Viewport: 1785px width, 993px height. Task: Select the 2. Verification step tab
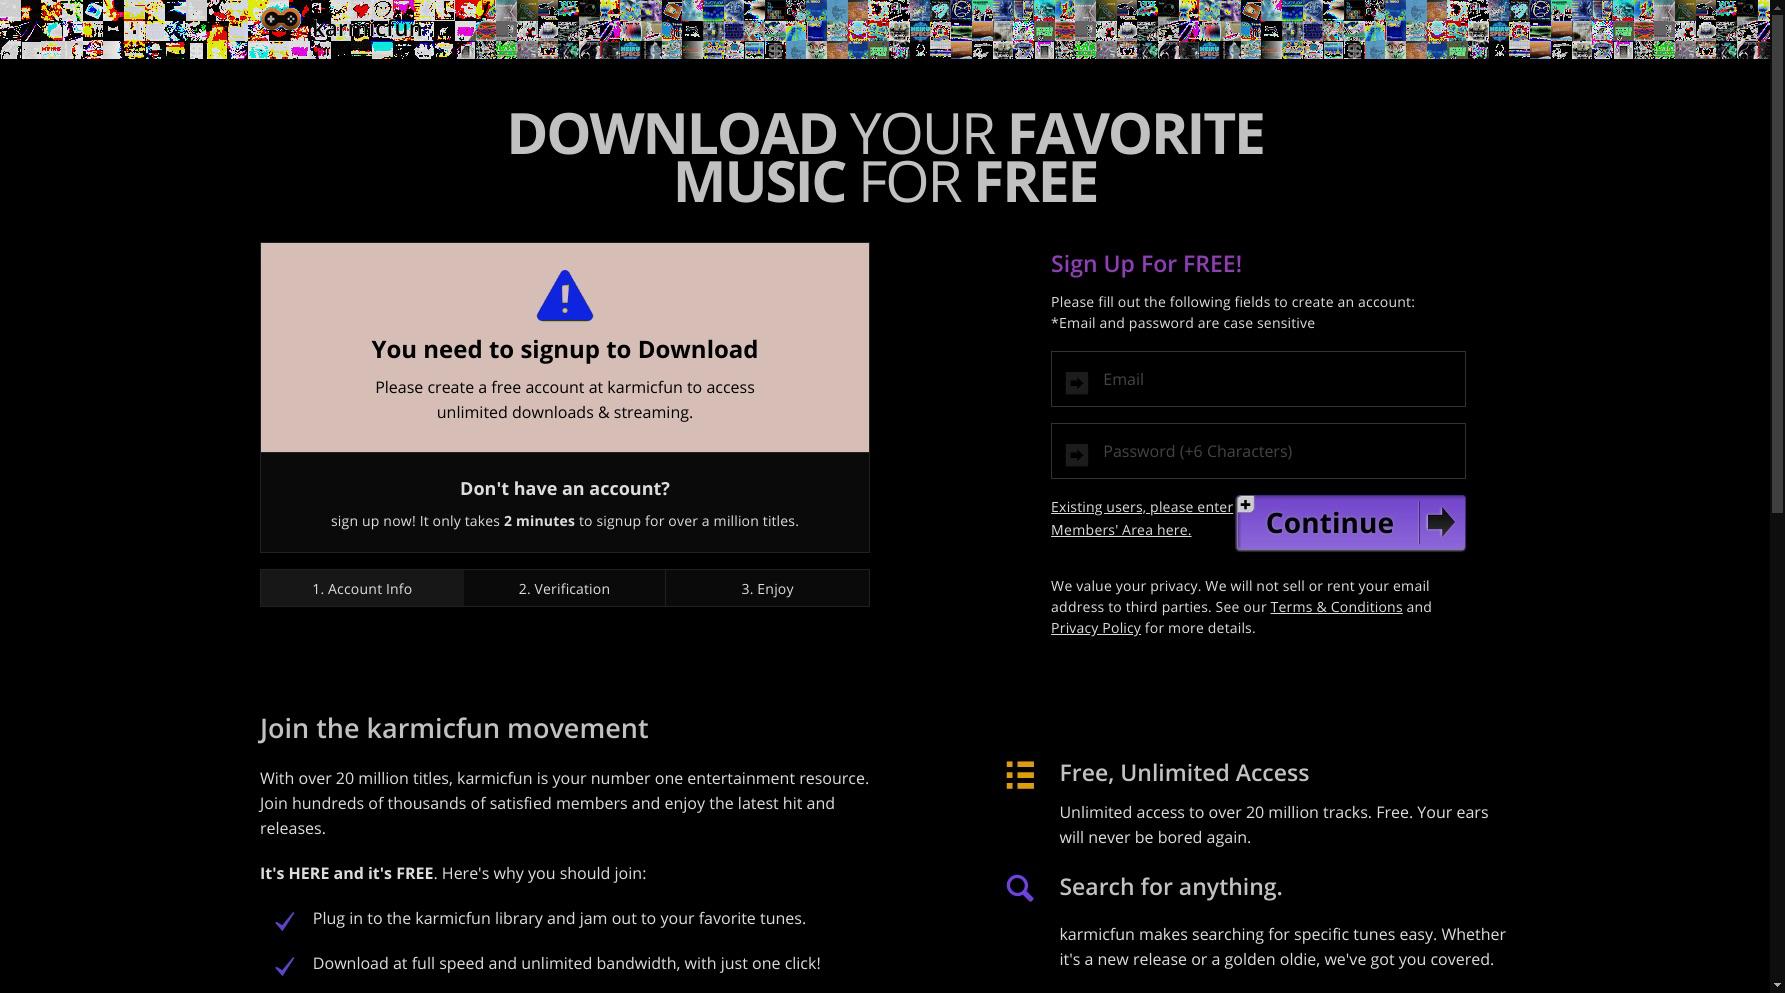[x=564, y=588]
